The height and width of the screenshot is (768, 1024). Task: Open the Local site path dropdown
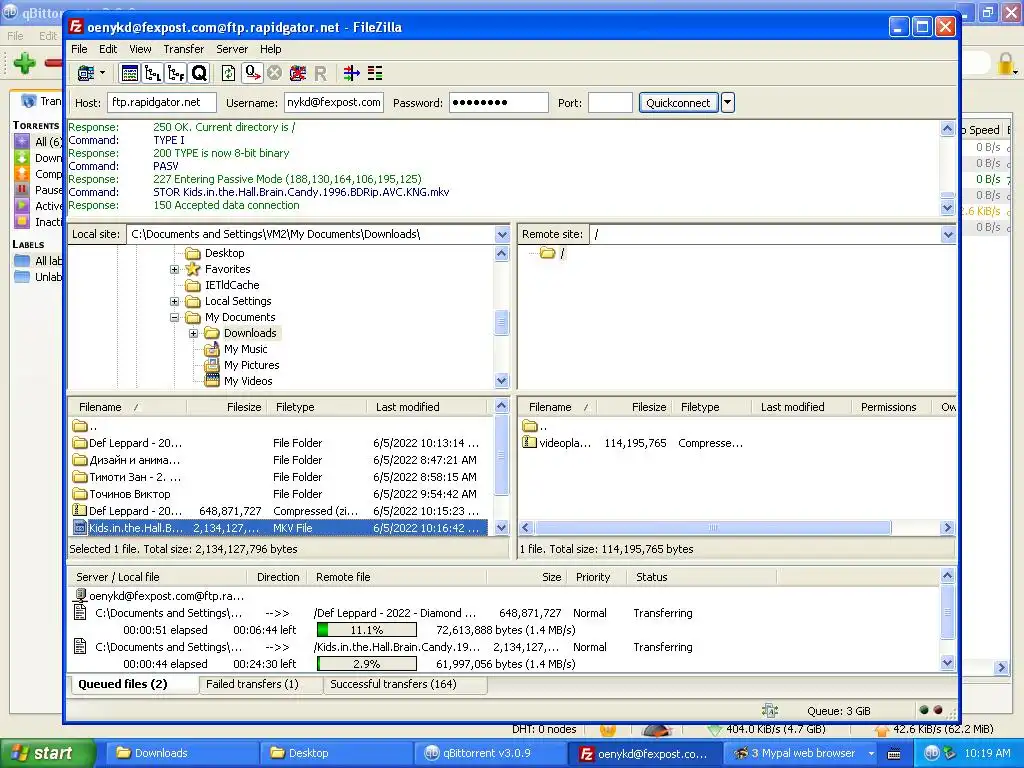pos(502,234)
